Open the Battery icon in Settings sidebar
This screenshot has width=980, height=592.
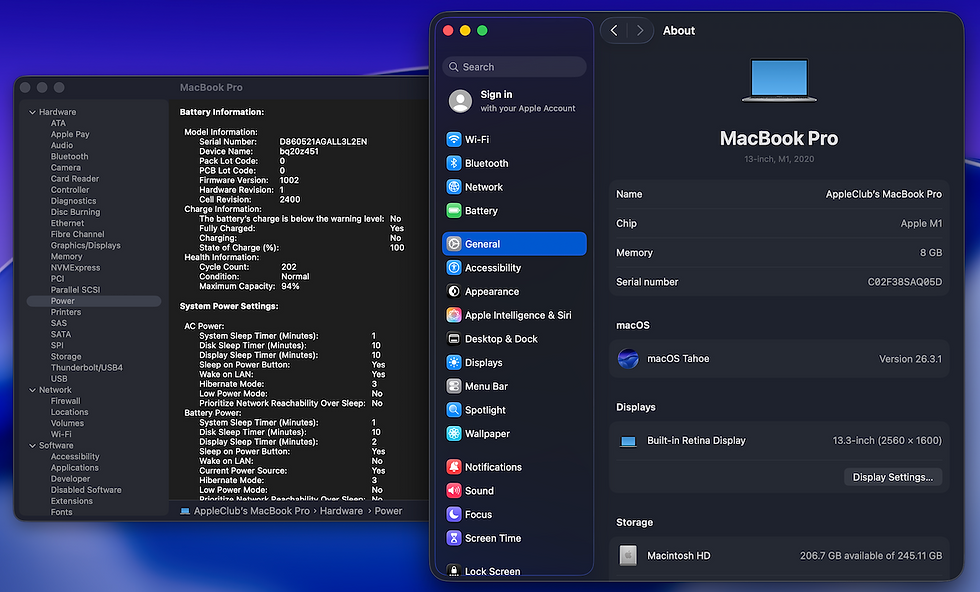click(x=454, y=211)
